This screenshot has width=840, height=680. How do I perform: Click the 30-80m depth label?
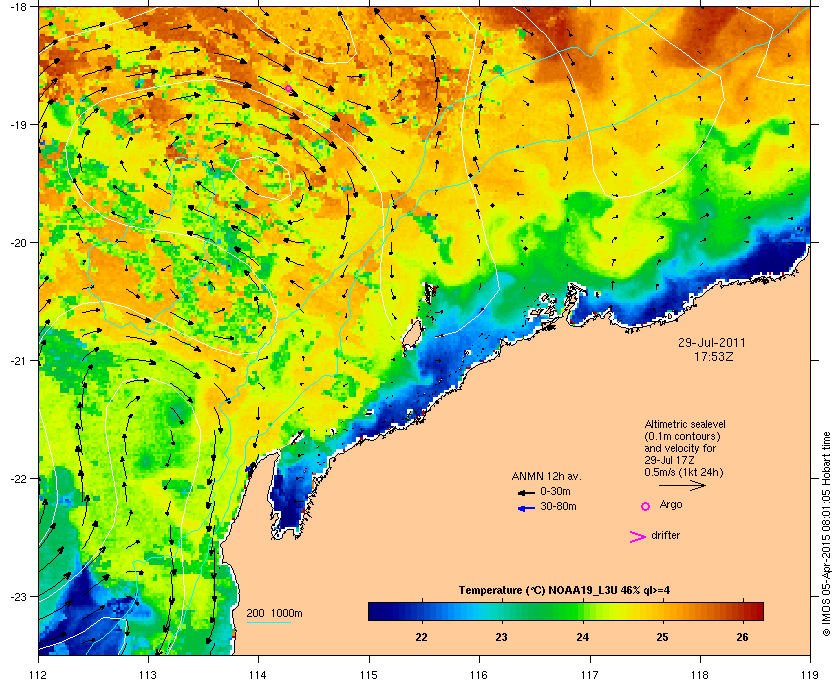click(x=558, y=506)
